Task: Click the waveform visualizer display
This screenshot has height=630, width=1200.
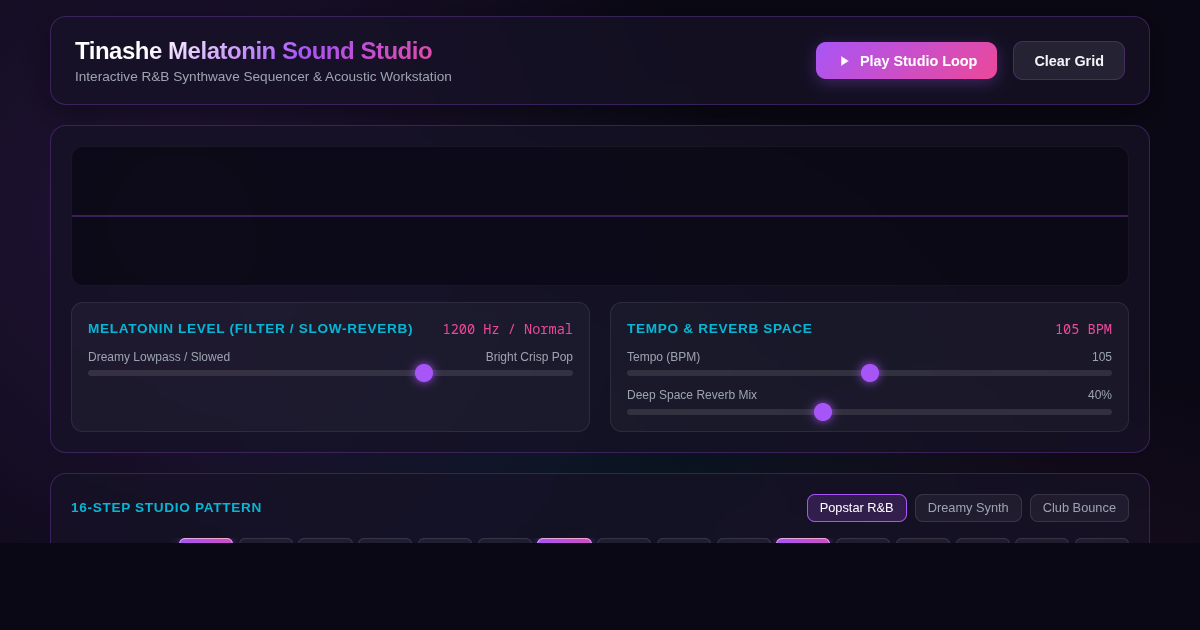Action: pos(600,216)
